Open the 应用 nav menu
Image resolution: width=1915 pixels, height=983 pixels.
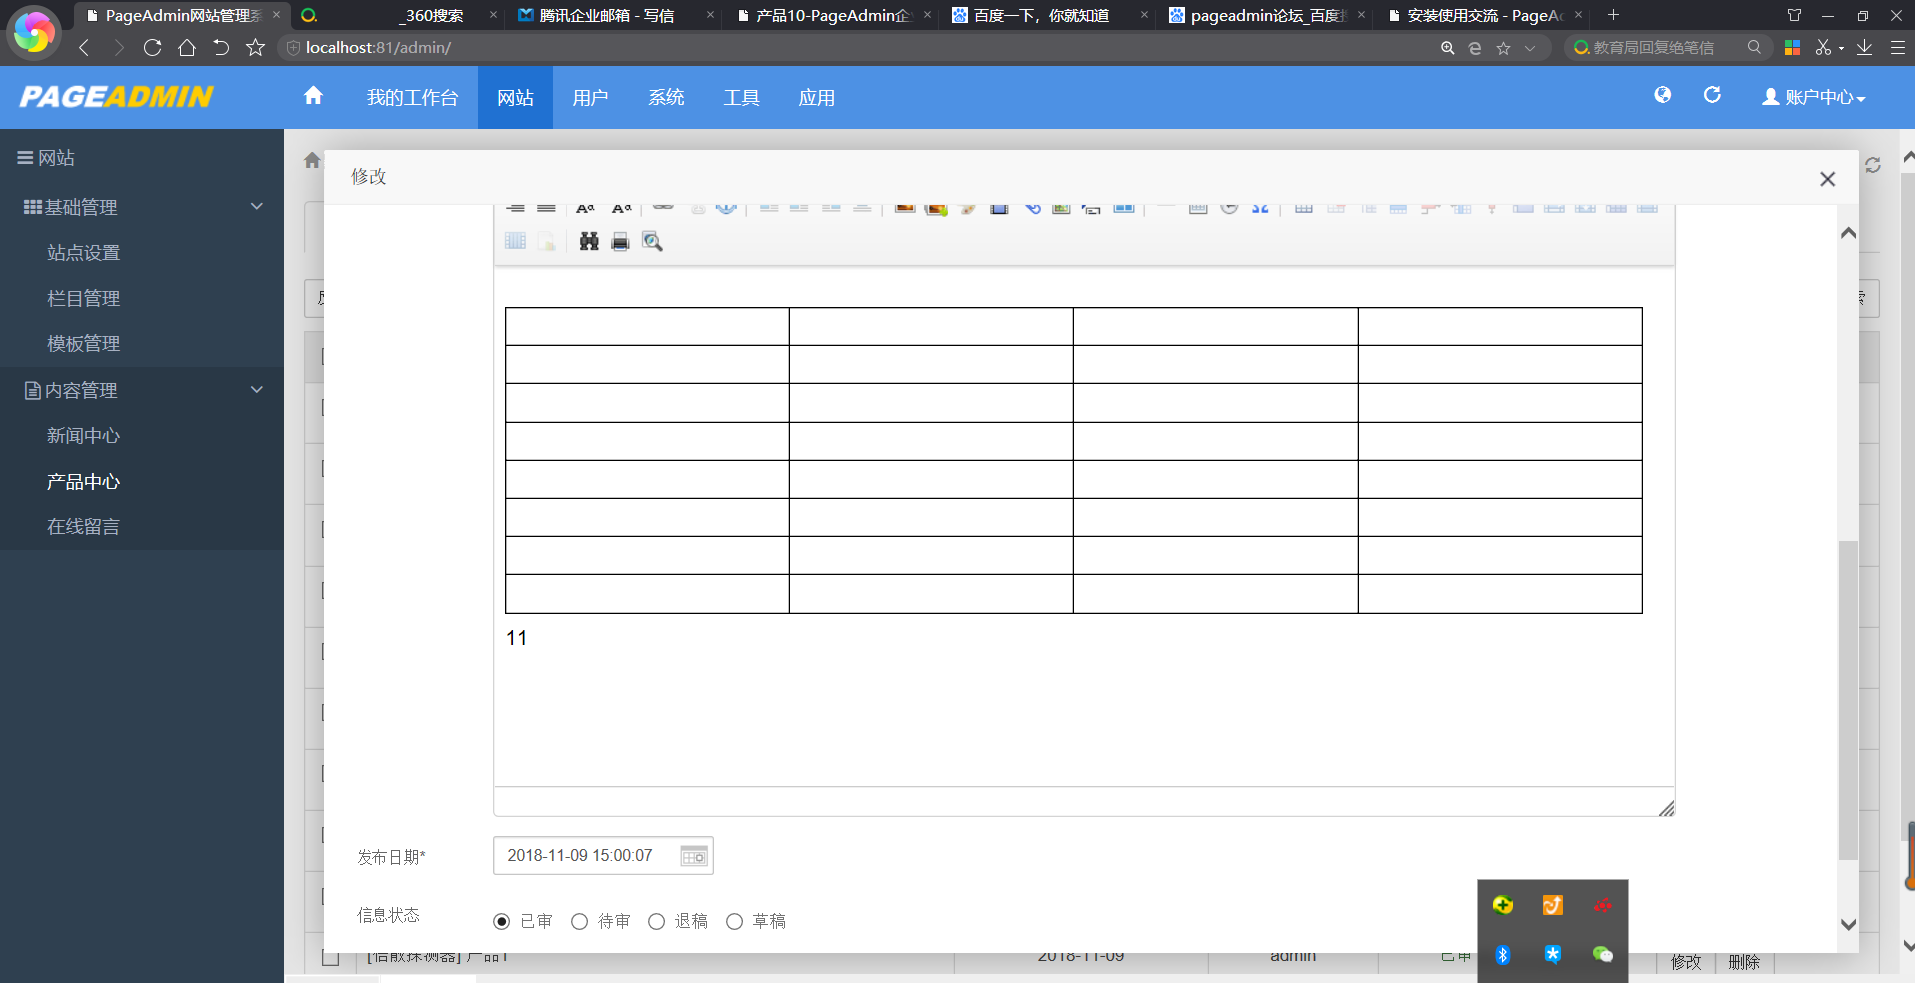(816, 97)
